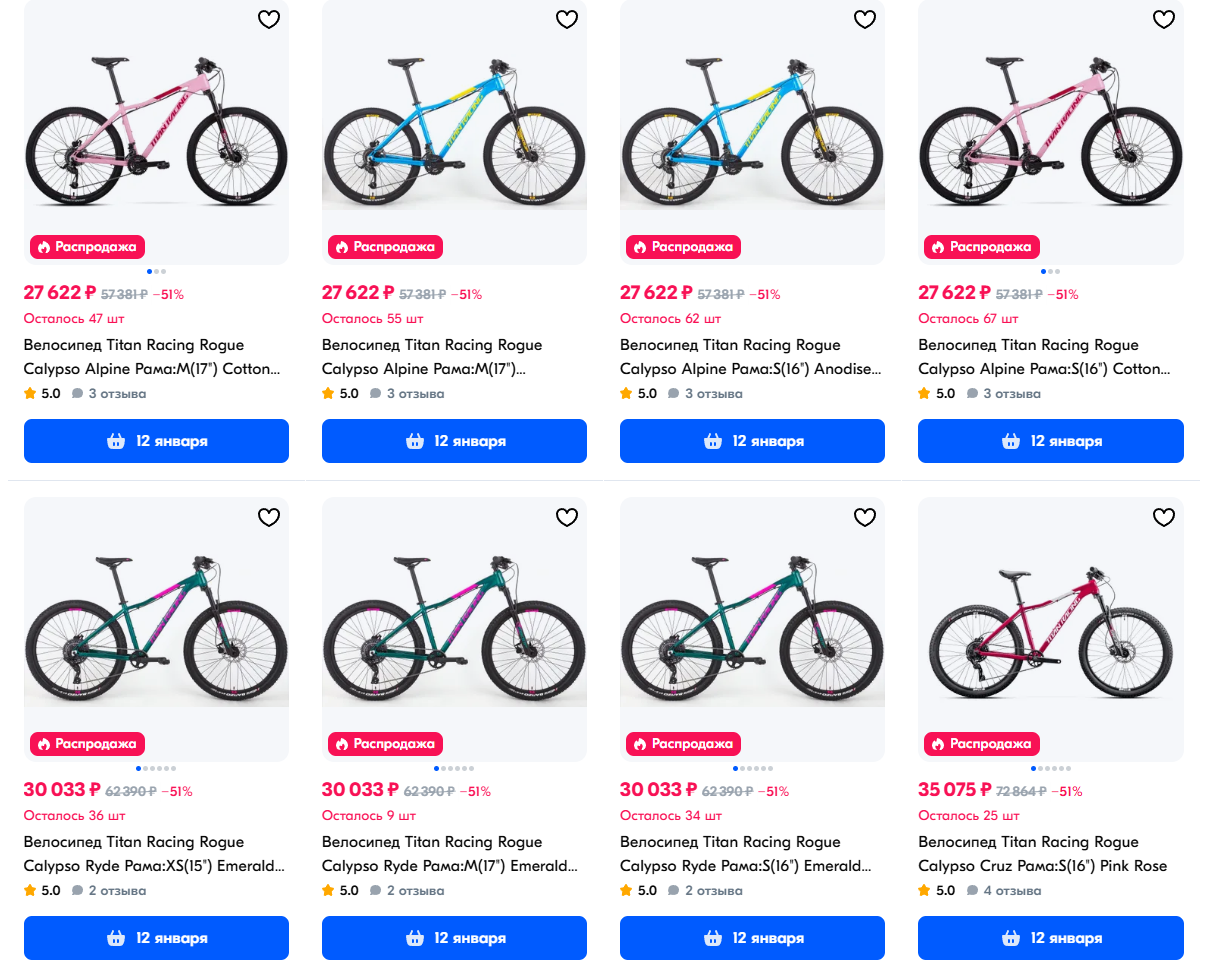Click image carousel dots under Ryde M(17") photo
This screenshot has width=1228, height=964.
point(454,769)
